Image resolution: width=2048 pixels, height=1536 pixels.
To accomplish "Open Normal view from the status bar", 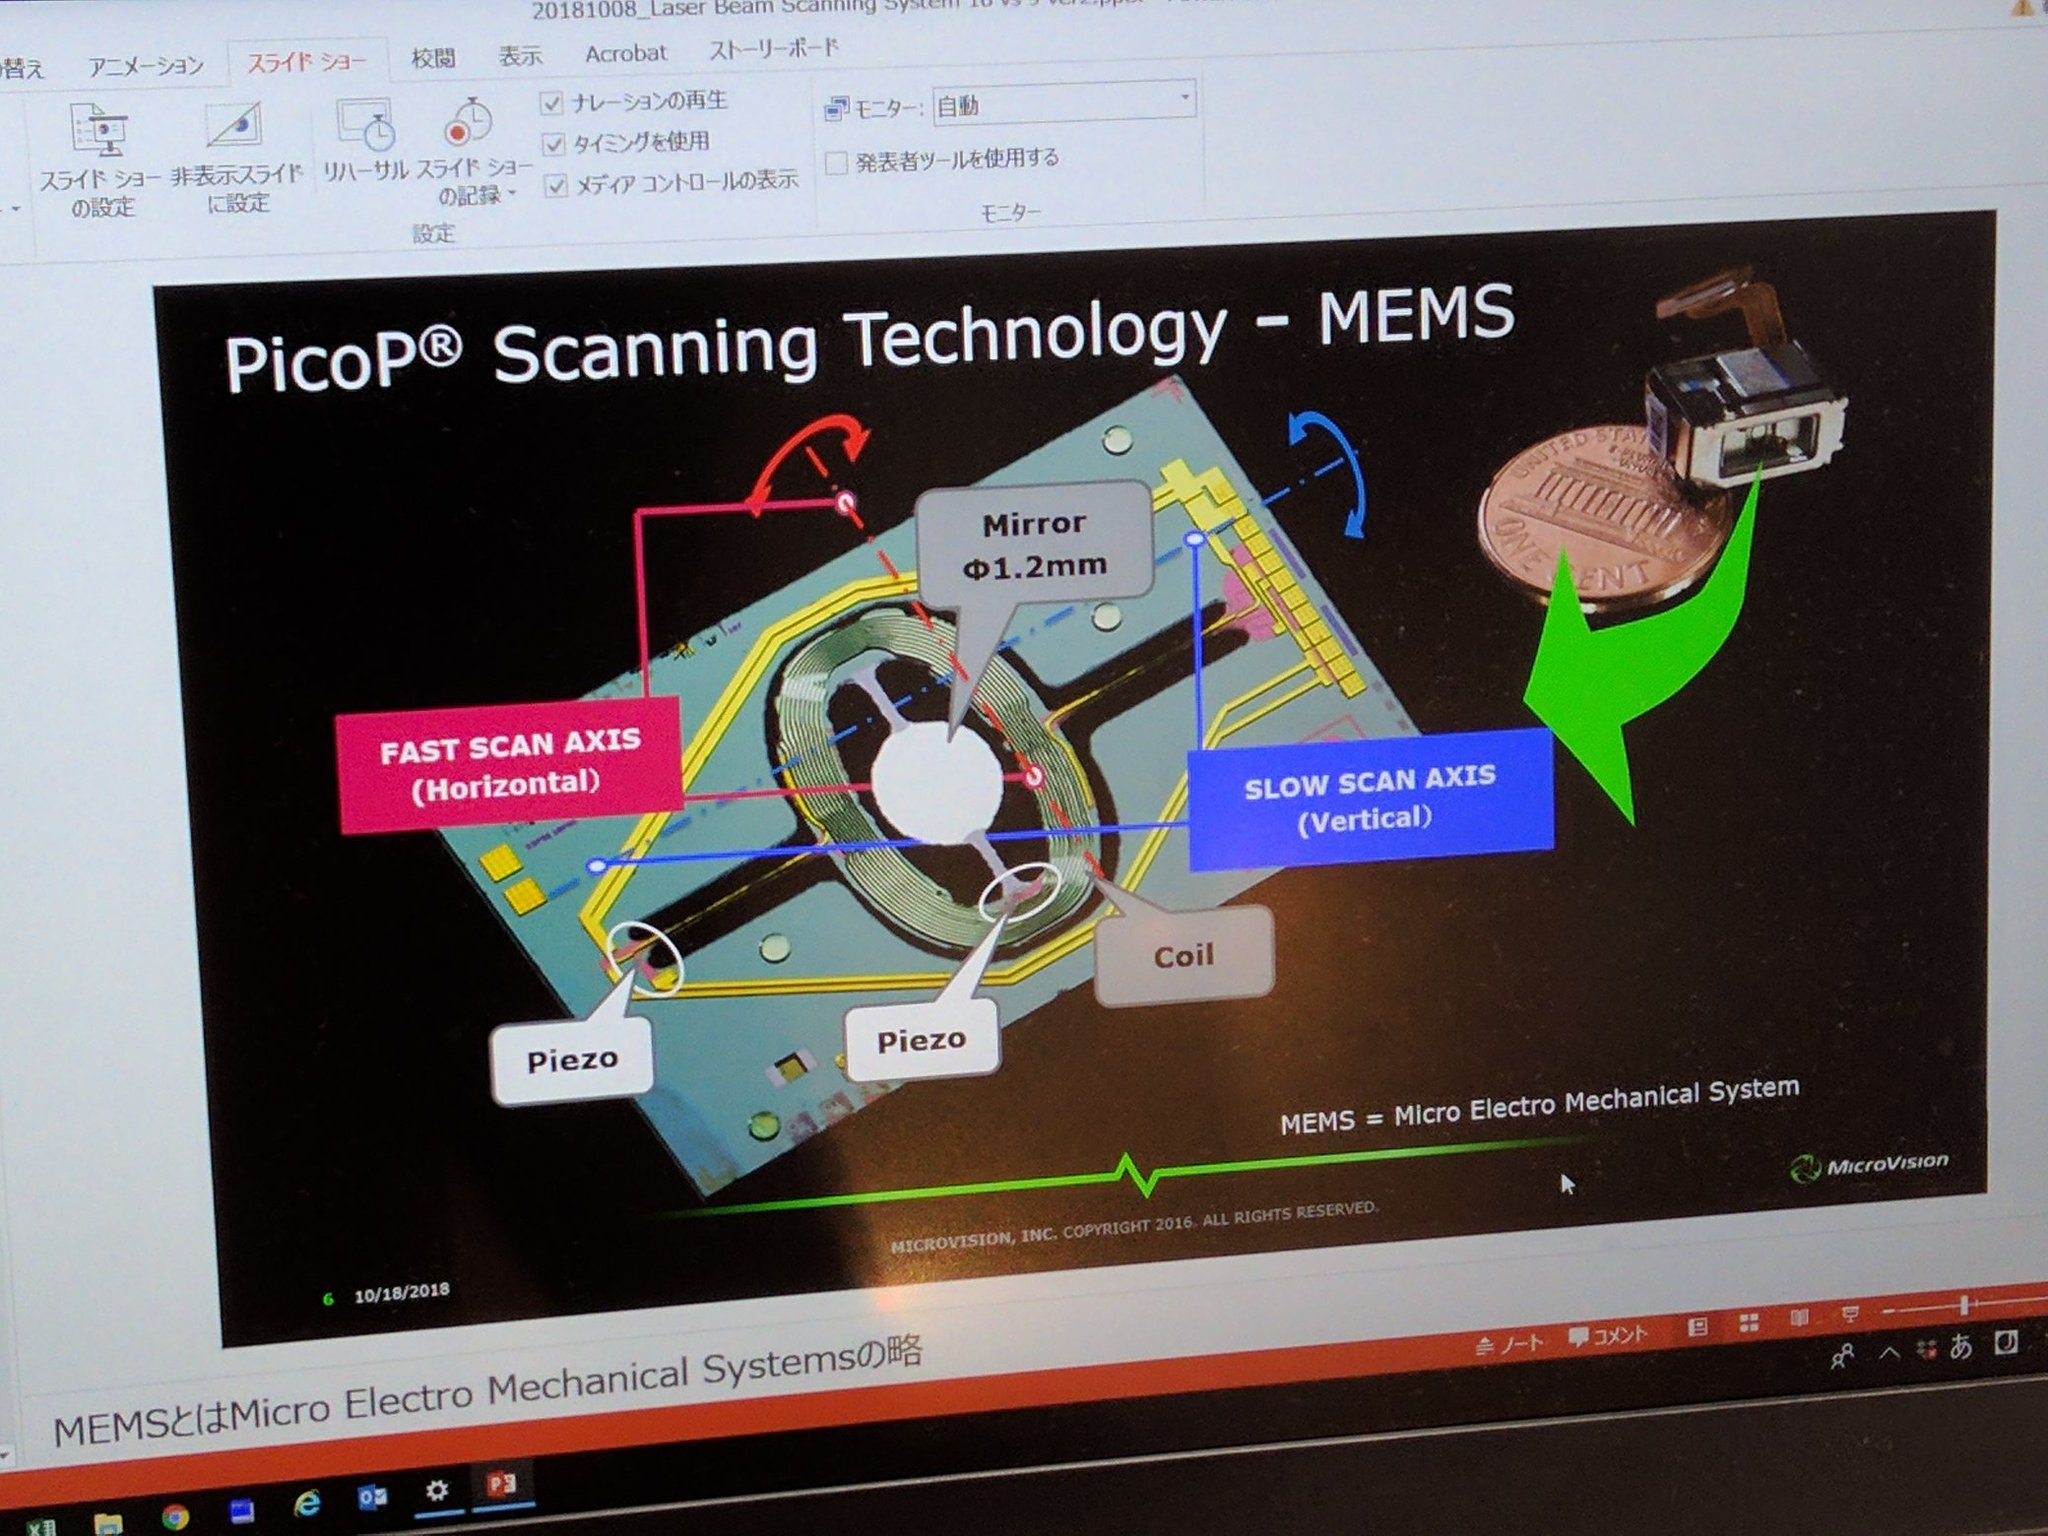I will [x=1697, y=1327].
